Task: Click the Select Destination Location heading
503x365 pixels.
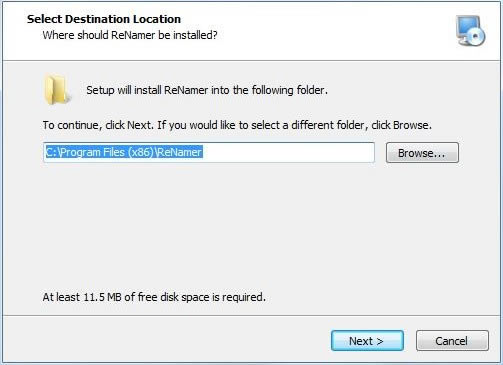Action: point(104,19)
